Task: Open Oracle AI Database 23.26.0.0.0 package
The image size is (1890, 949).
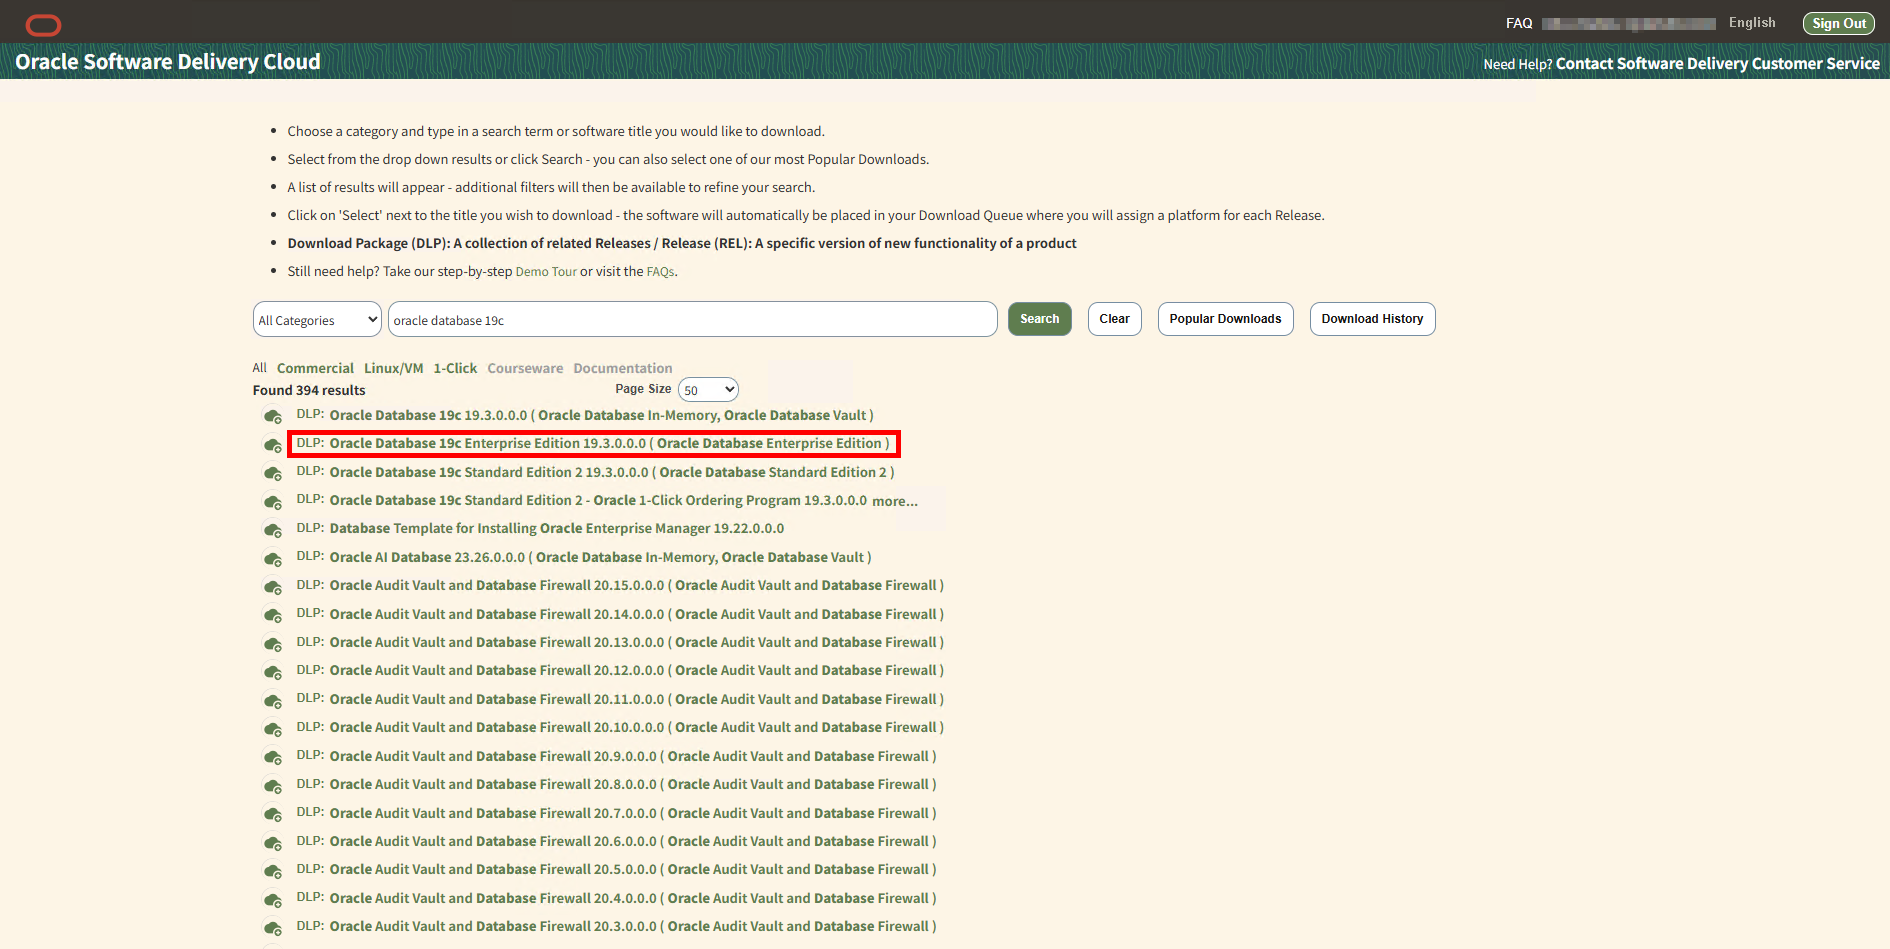Action: pyautogui.click(x=600, y=557)
